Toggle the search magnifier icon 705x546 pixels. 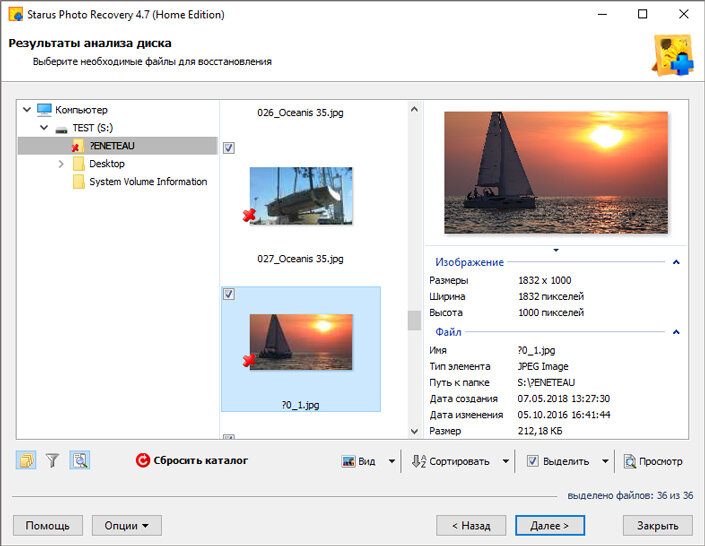(x=80, y=460)
